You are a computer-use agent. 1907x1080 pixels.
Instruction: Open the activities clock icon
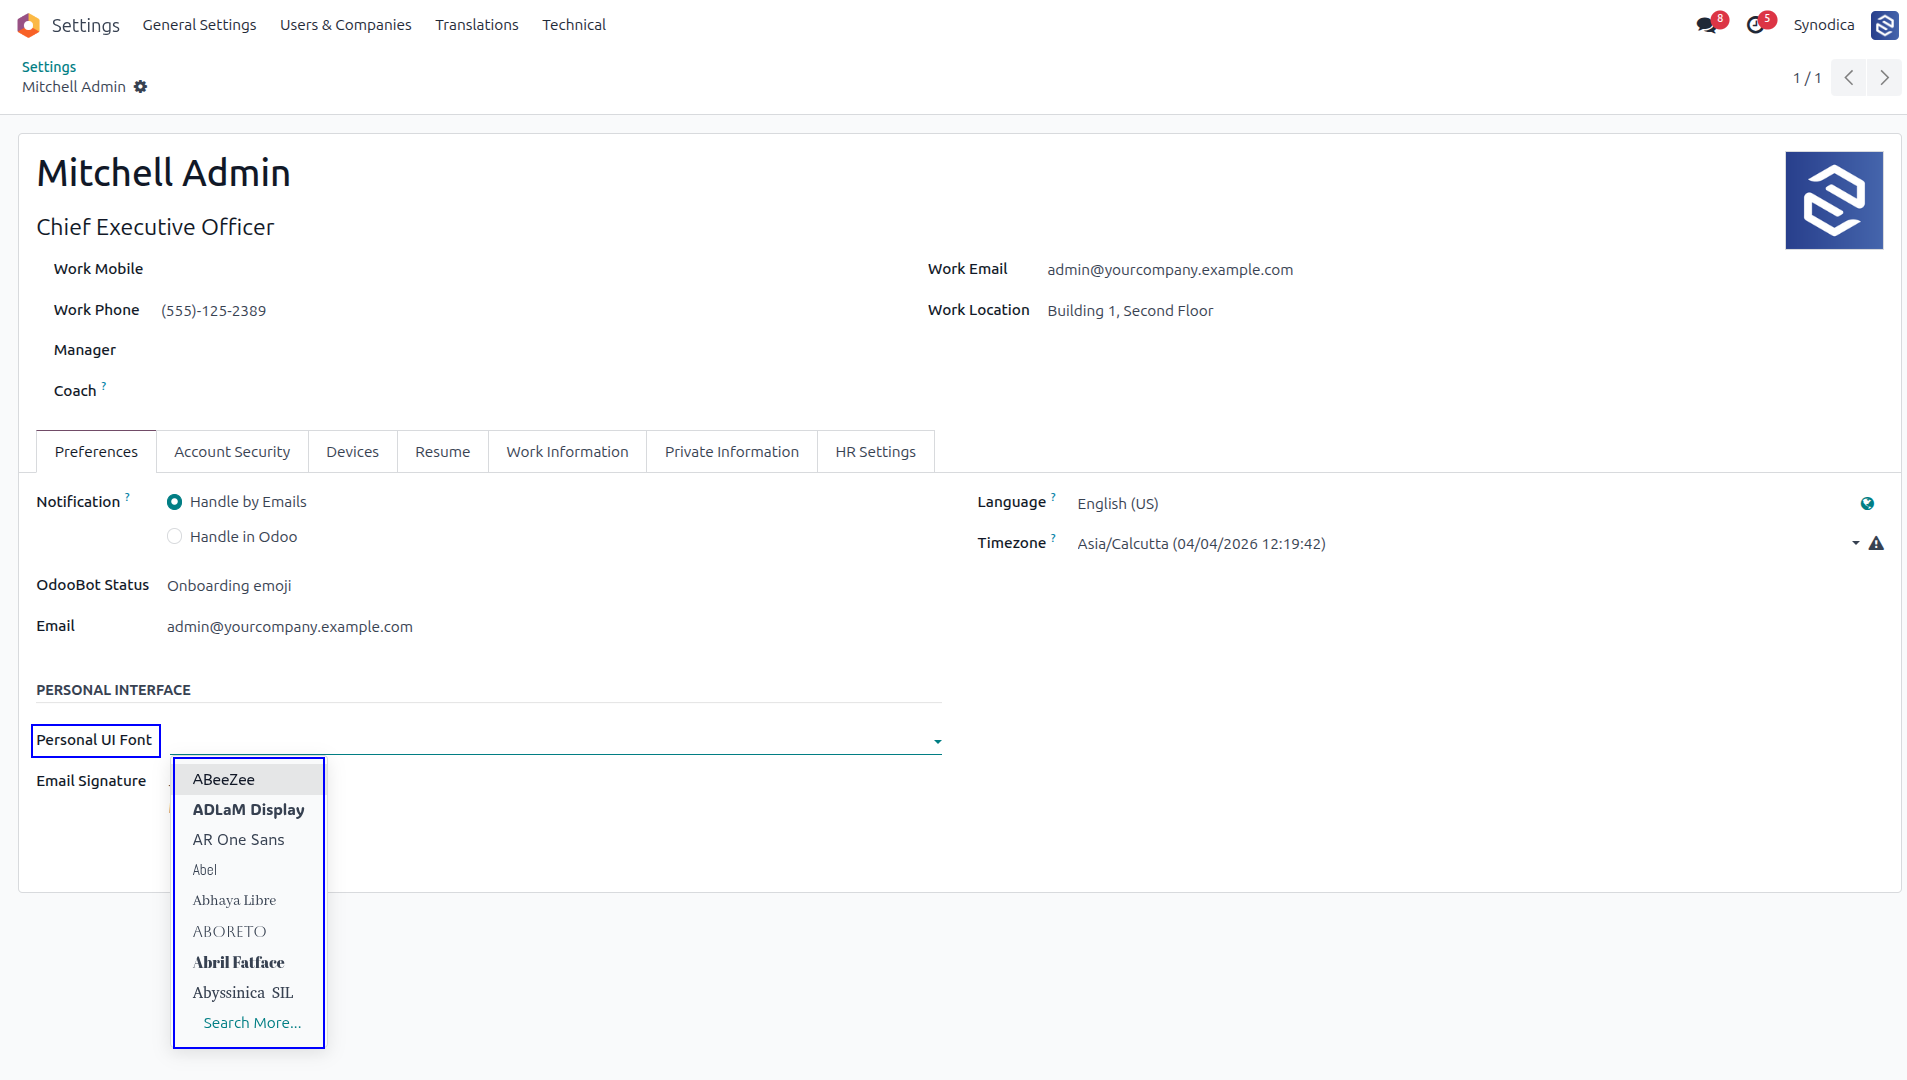(x=1756, y=25)
